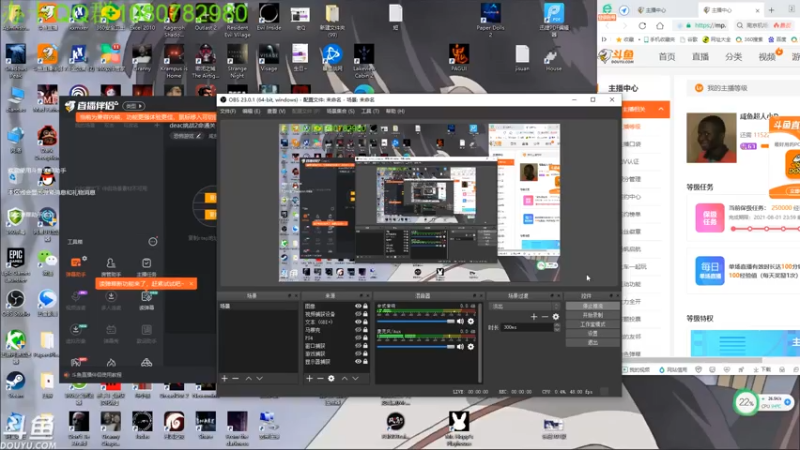The width and height of the screenshot is (800, 450).
Task: Toggle visibility of 窗口捕获 source
Action: pos(358,346)
